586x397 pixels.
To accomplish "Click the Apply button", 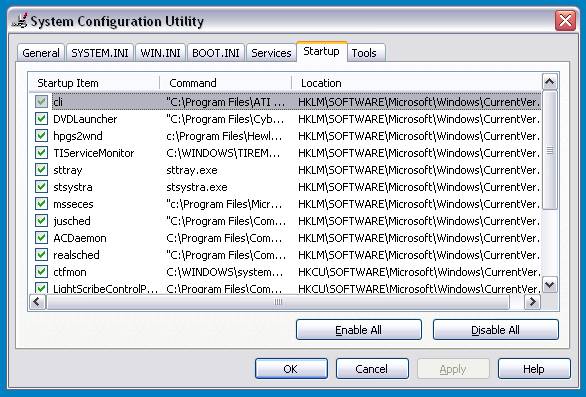I will point(453,369).
